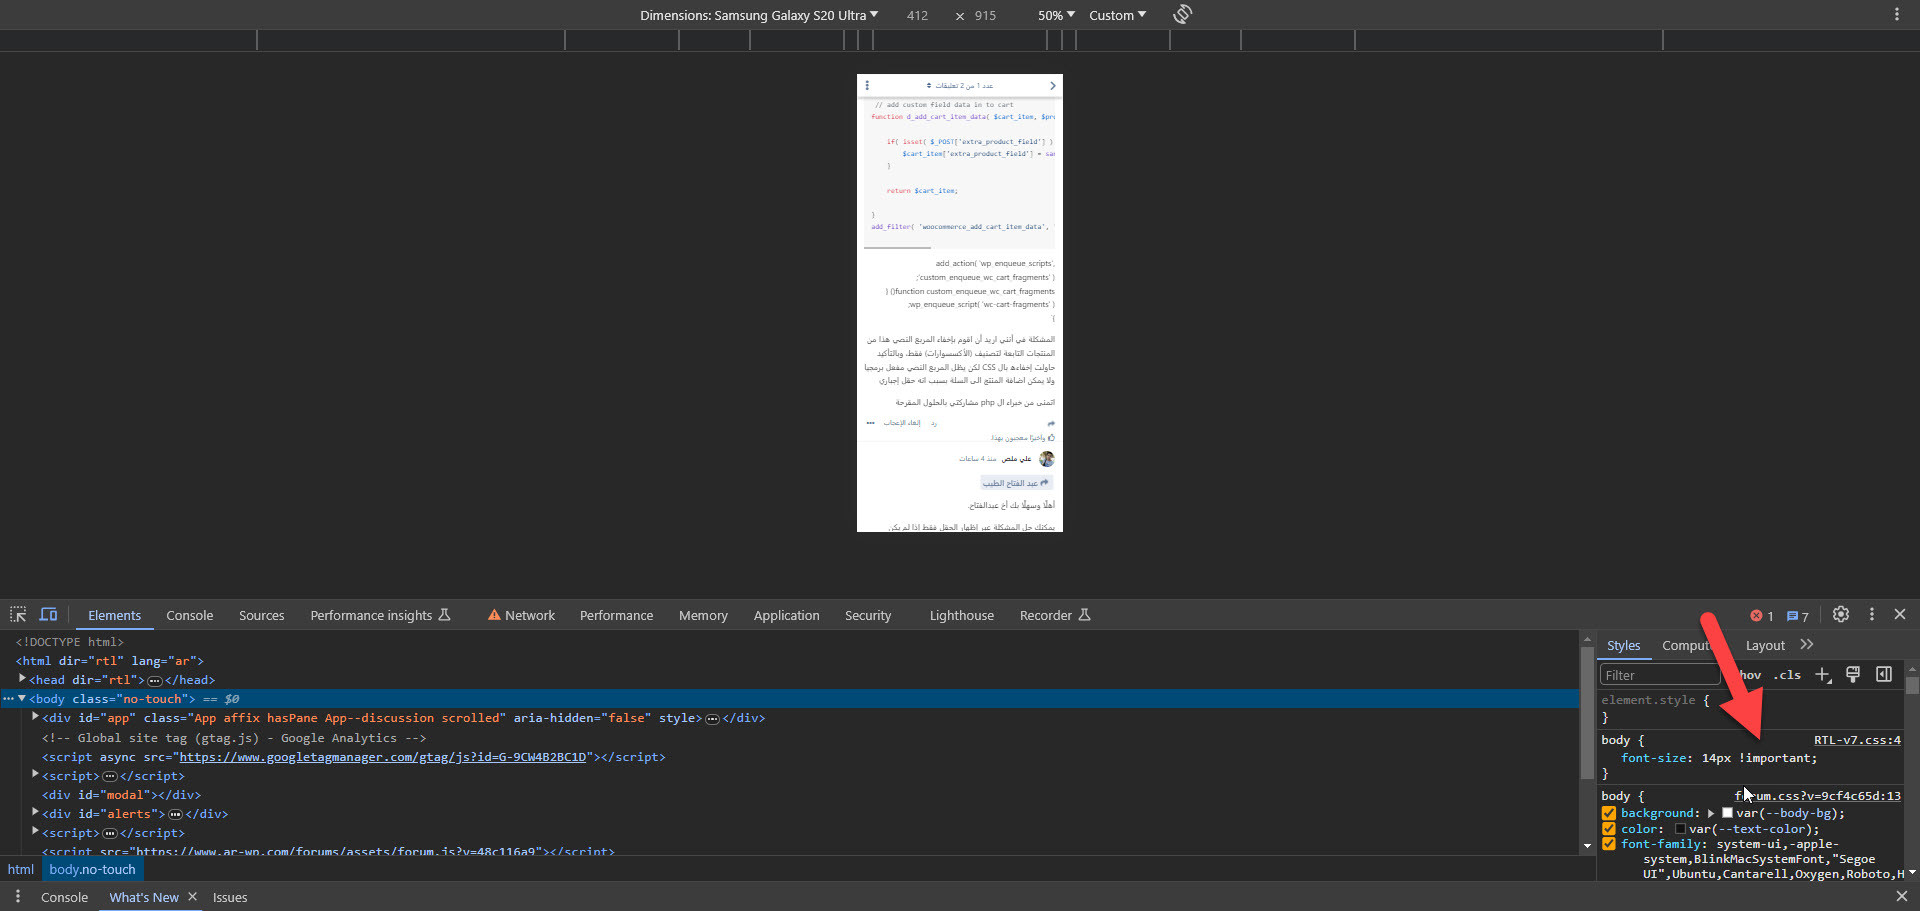Open DevTools settings gear
The image size is (1920, 911).
pos(1840,615)
